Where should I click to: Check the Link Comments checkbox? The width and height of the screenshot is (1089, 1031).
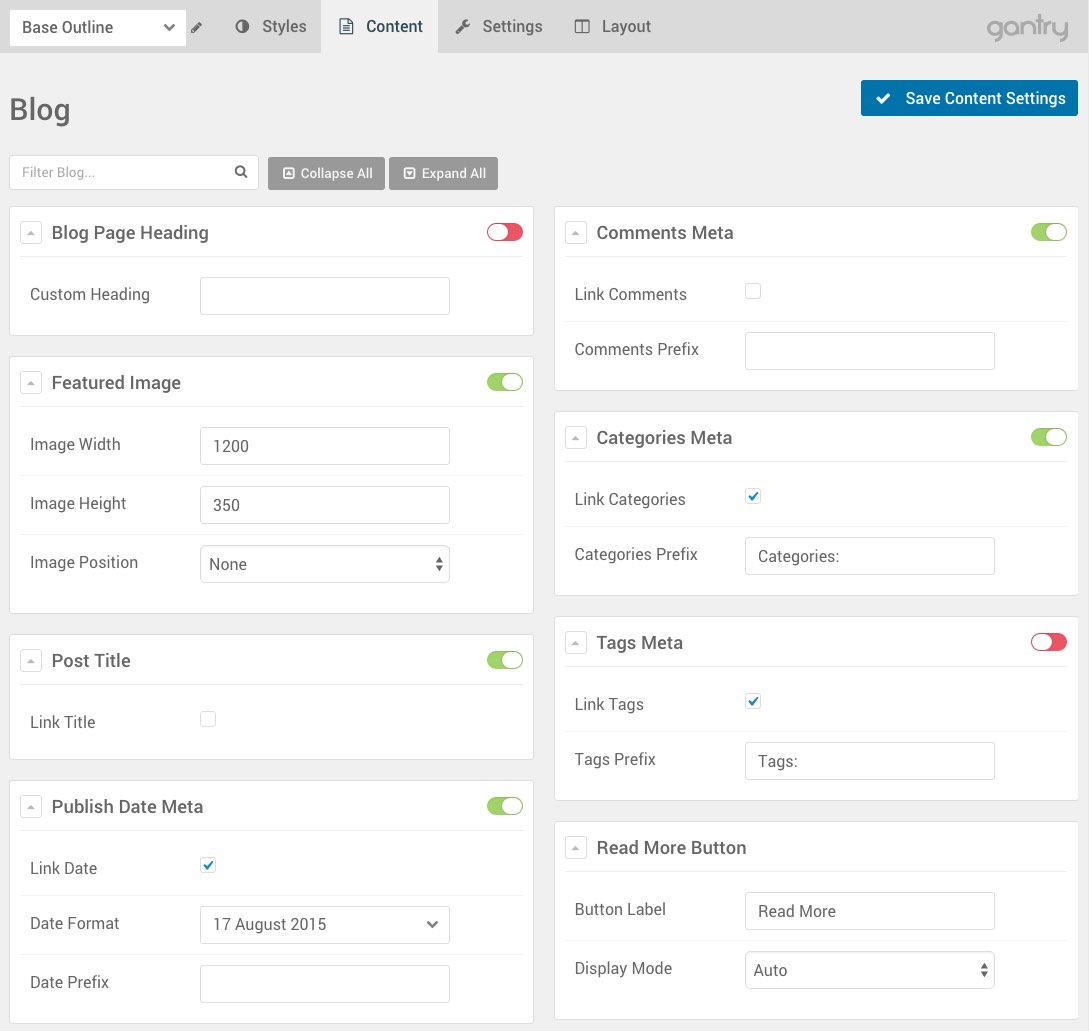753,291
